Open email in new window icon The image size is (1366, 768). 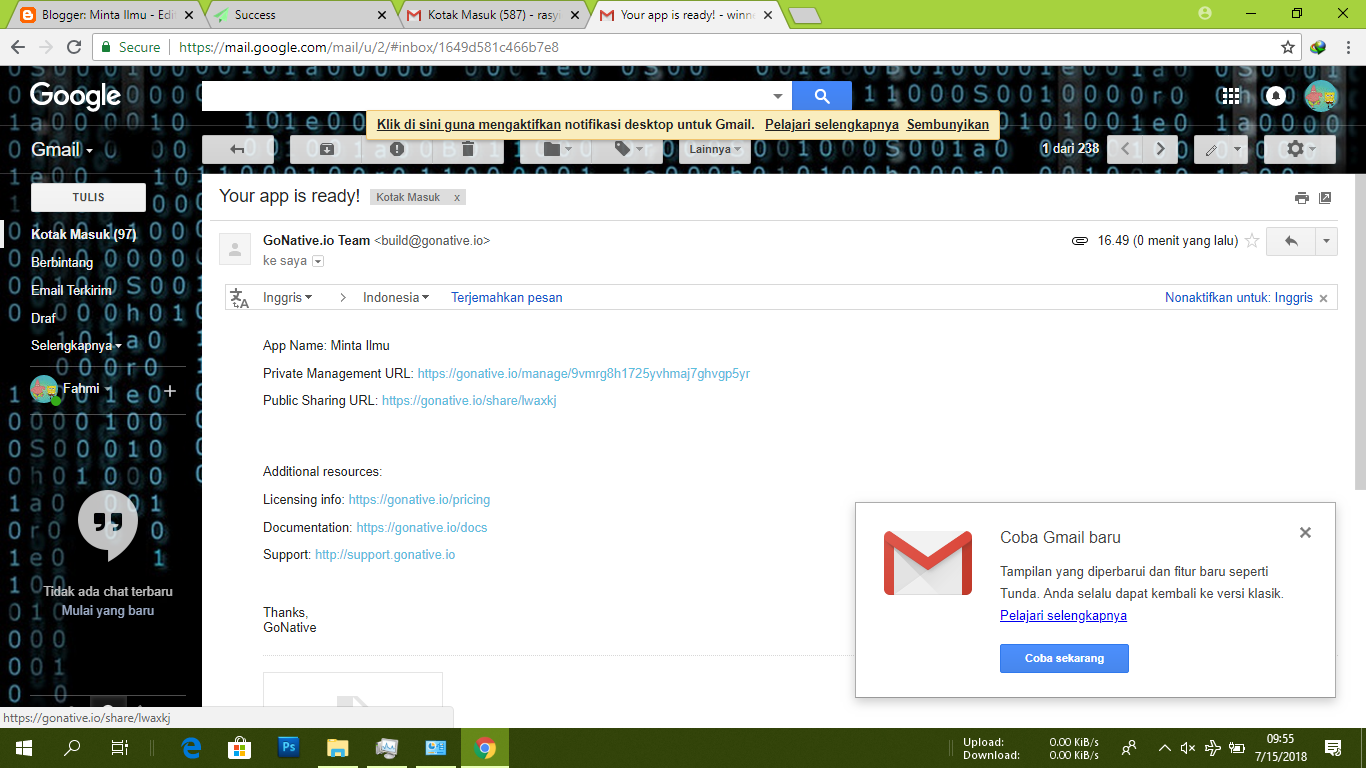tap(1325, 198)
